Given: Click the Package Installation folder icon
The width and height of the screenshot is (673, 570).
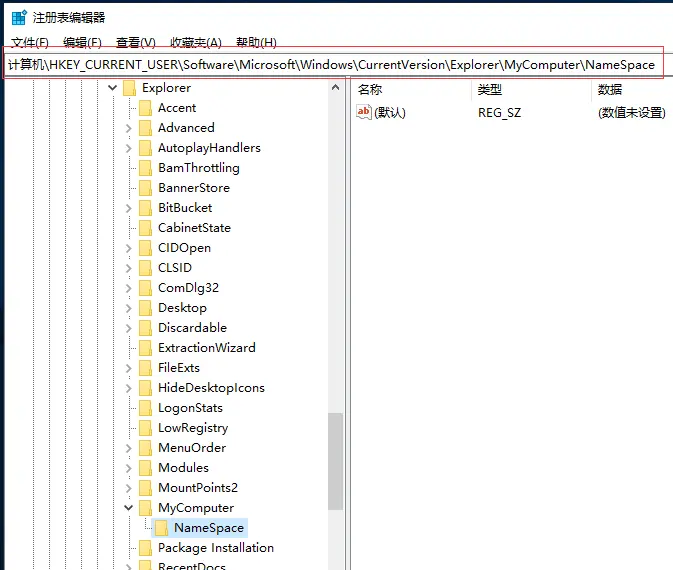Looking at the screenshot, I should point(145,548).
